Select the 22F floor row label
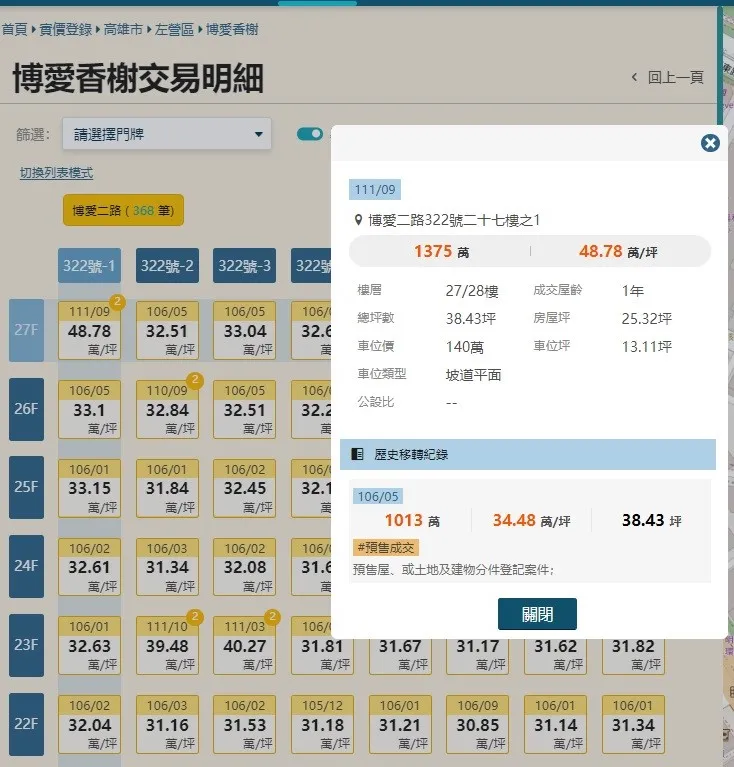This screenshot has height=767, width=734. (26, 724)
